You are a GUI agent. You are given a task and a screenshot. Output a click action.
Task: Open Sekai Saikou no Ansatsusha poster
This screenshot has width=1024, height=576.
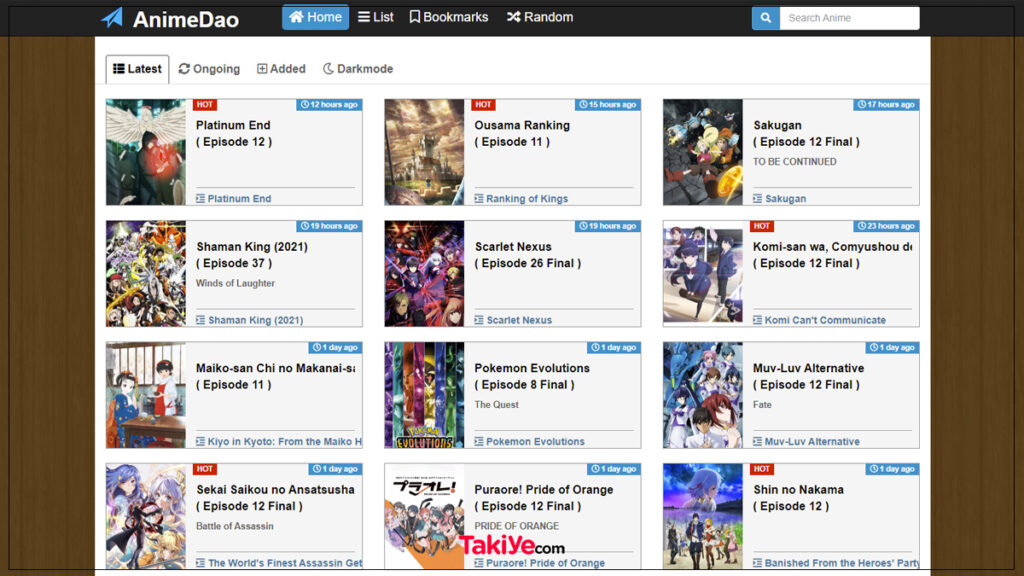[x=146, y=517]
